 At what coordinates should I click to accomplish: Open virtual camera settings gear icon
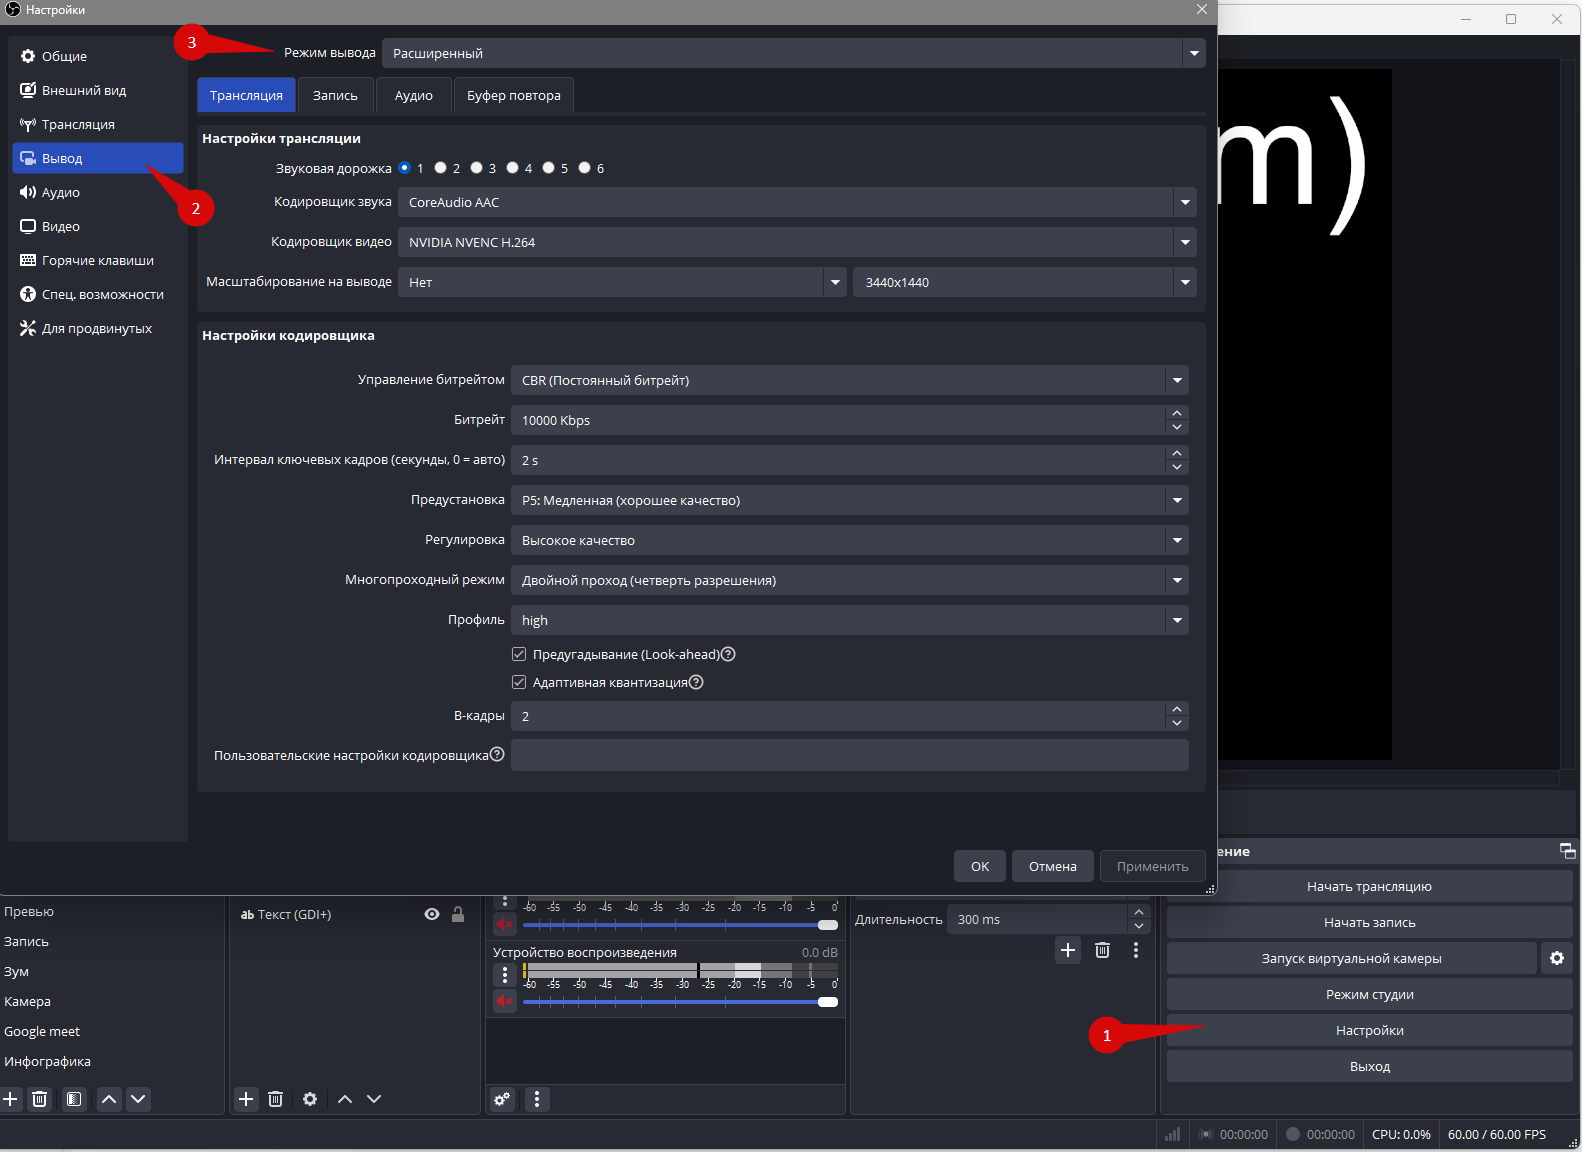pyautogui.click(x=1557, y=958)
